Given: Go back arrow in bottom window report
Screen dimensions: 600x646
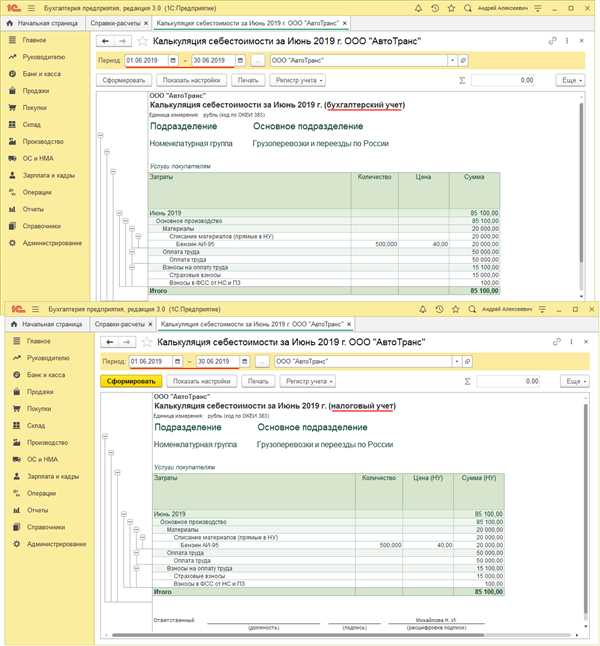Looking at the screenshot, I should pos(110,342).
